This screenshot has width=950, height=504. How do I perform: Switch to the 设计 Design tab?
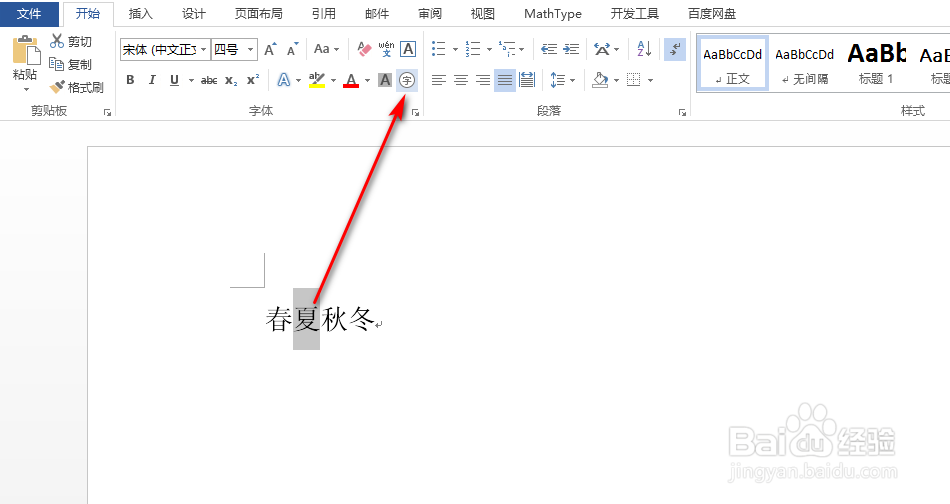click(194, 13)
